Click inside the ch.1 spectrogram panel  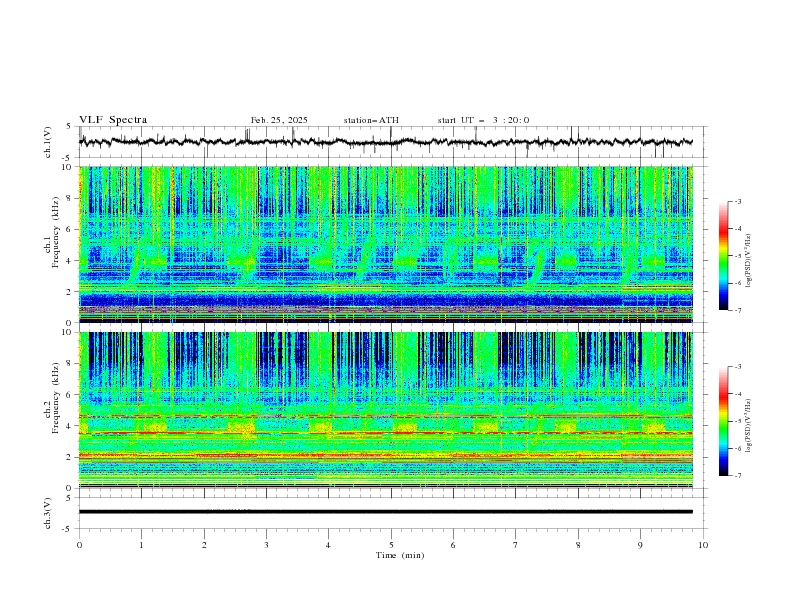tap(385, 244)
